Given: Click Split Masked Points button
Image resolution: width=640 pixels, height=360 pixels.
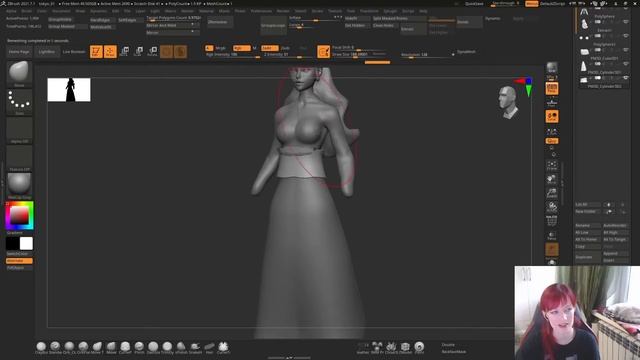Looking at the screenshot, I should [399, 18].
